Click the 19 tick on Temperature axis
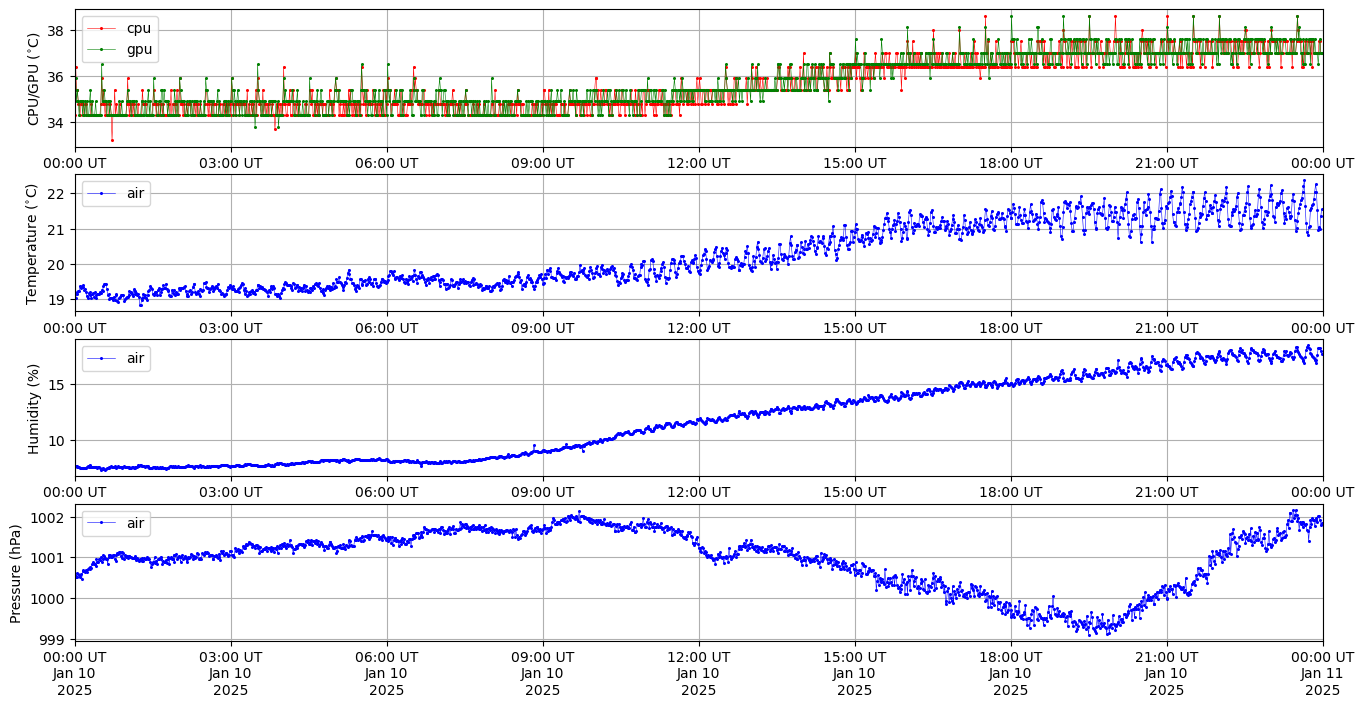 pos(56,300)
